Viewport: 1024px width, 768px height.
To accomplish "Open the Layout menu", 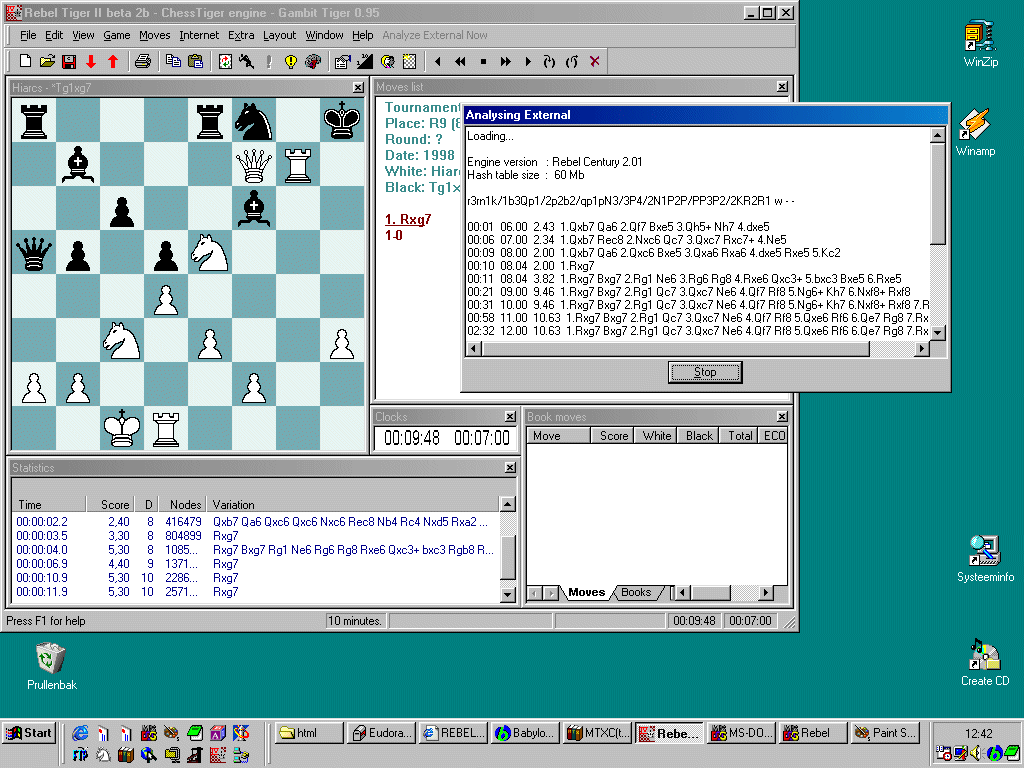I will (x=280, y=35).
